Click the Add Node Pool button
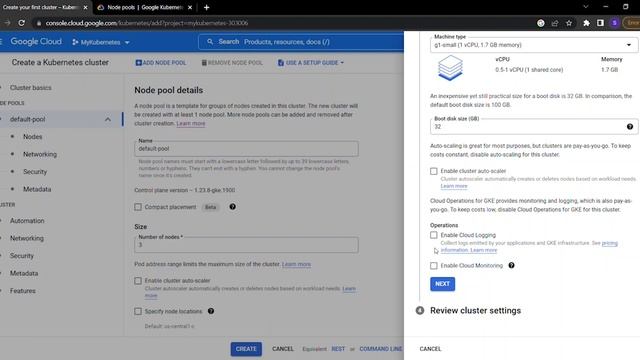 click(x=161, y=63)
